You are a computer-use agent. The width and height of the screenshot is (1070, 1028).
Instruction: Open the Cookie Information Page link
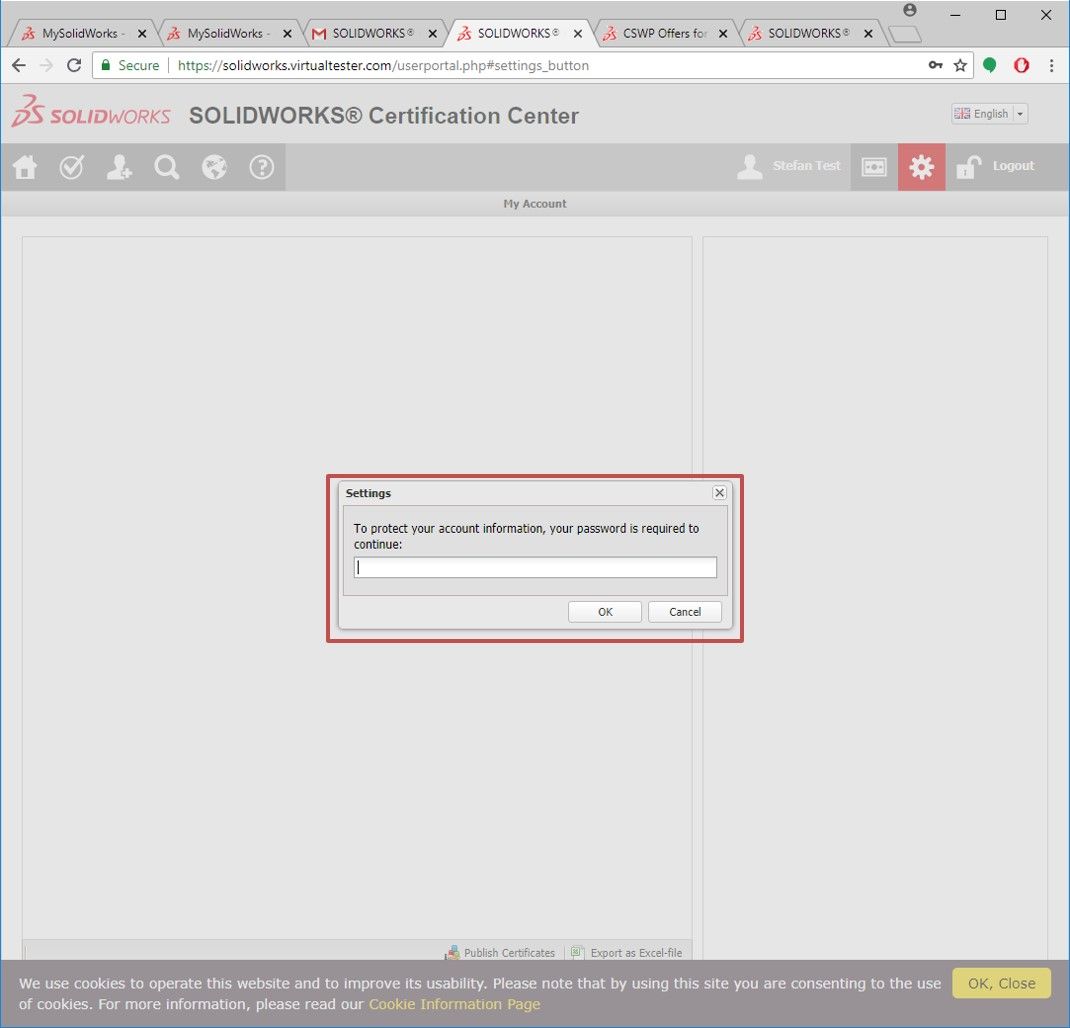[454, 1004]
